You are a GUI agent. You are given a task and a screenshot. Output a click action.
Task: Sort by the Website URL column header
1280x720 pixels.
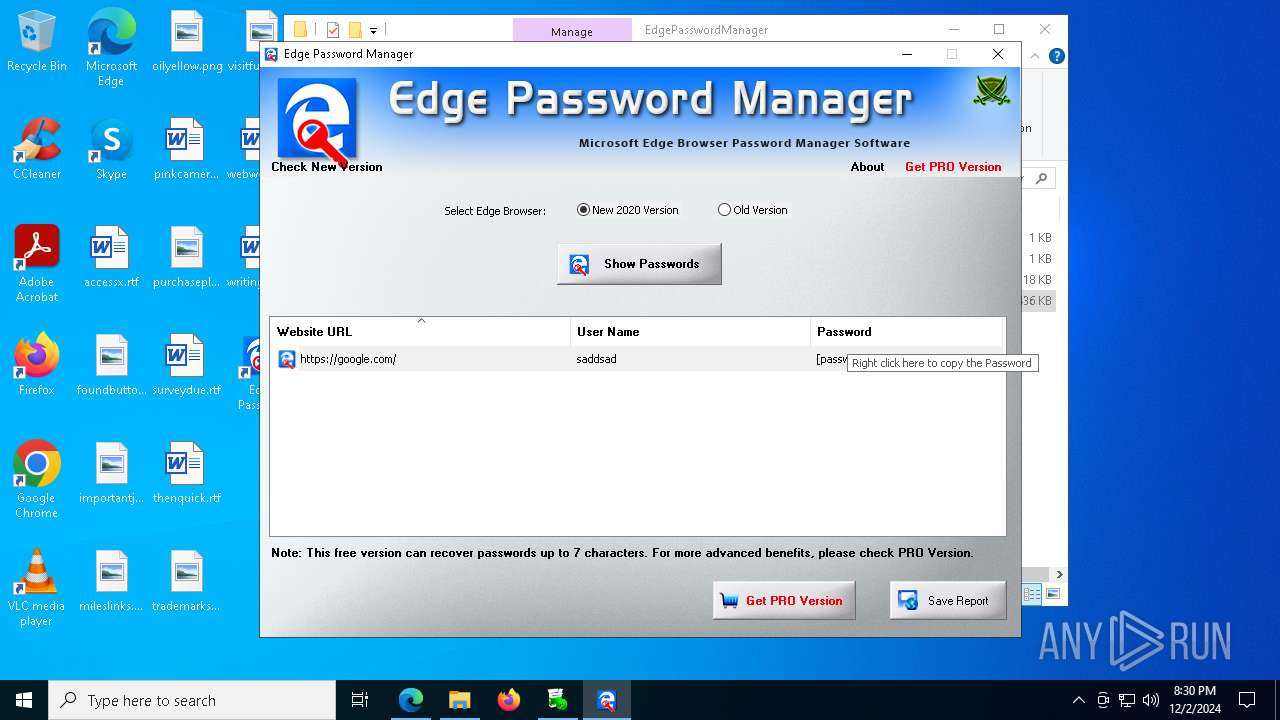[420, 332]
